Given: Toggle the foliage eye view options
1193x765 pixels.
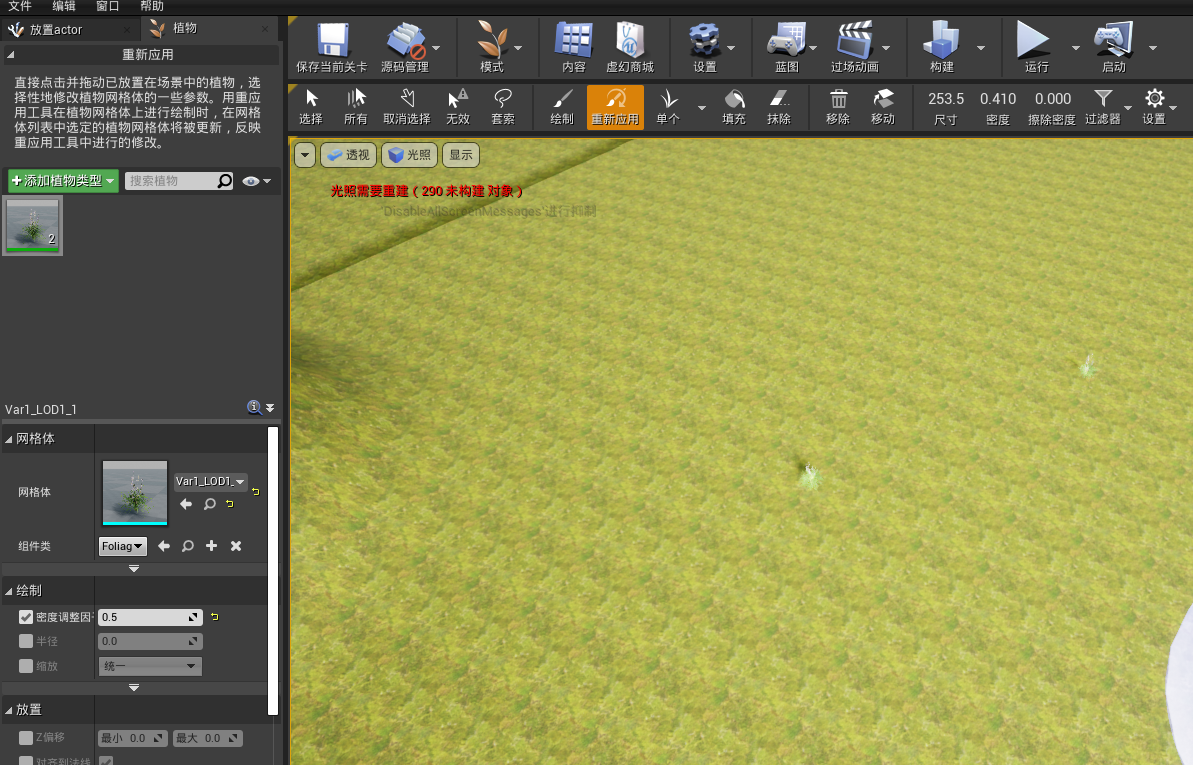Looking at the screenshot, I should tap(256, 181).
